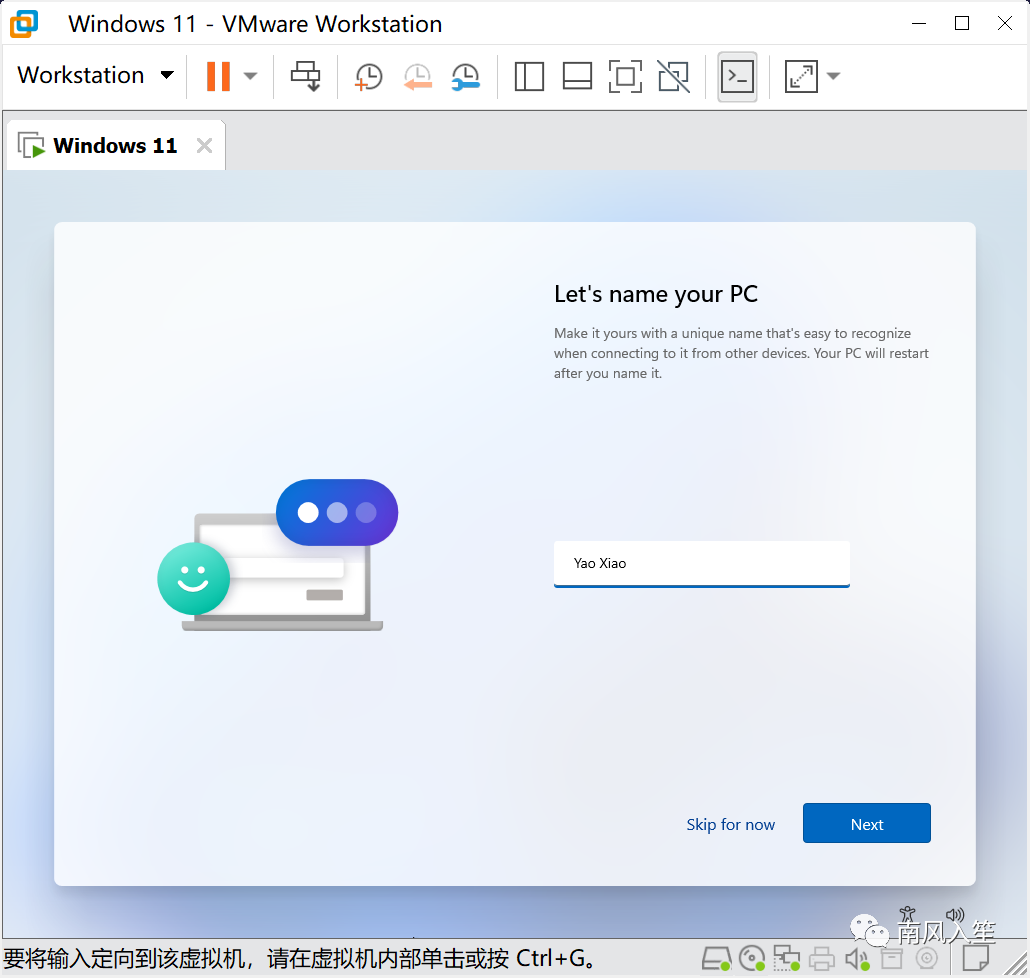Click the CD/DVD drive status icon
Image resolution: width=1030 pixels, height=978 pixels.
(752, 959)
